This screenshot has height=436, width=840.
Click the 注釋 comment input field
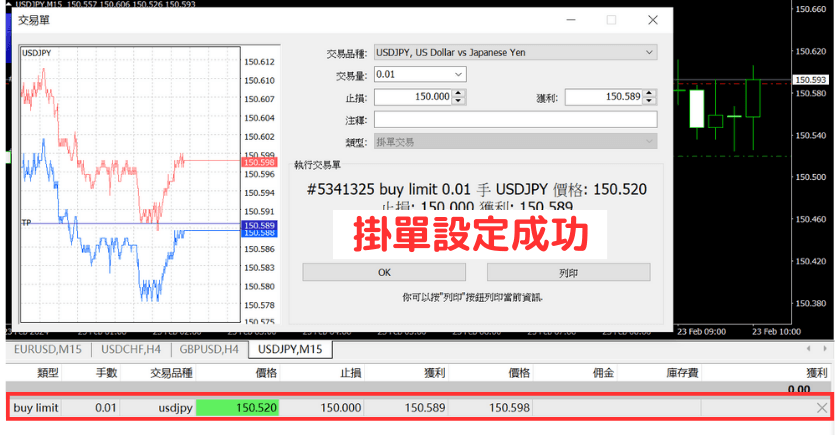515,120
